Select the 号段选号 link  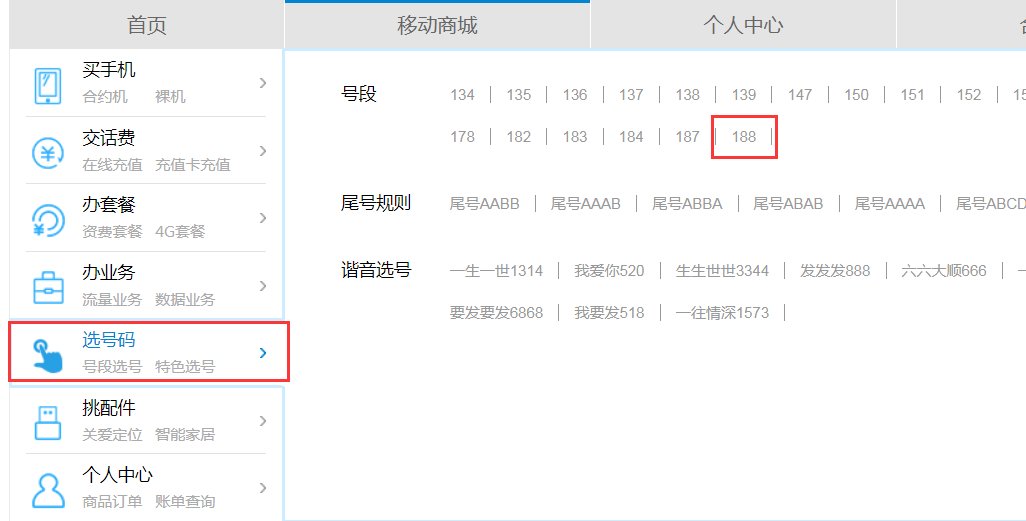pyautogui.click(x=112, y=367)
